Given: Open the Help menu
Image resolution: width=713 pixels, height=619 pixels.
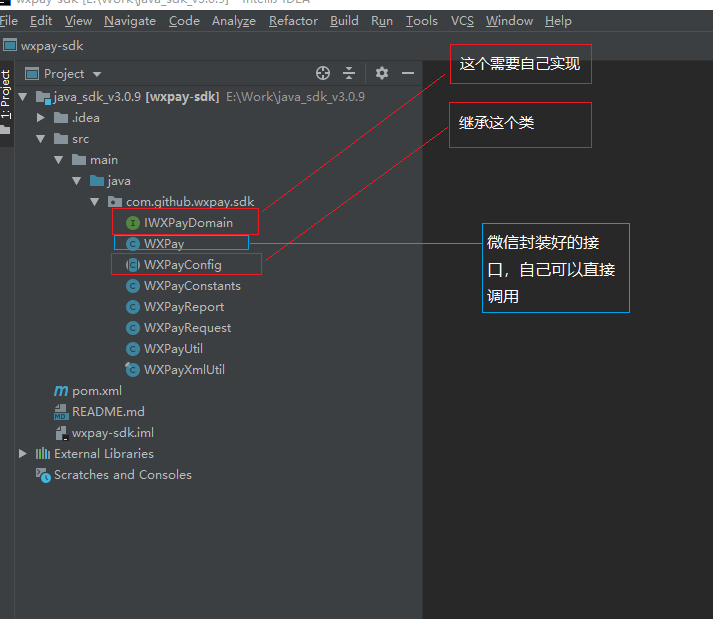Looking at the screenshot, I should 558,21.
